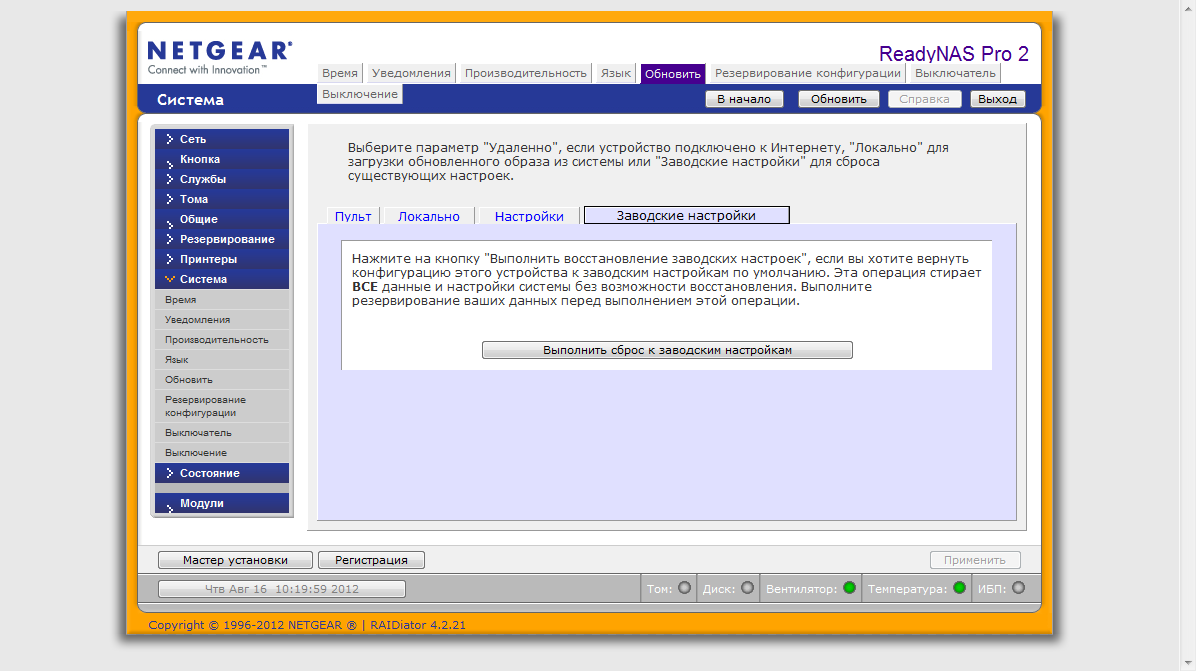Click the Выход button
Viewport: 1196px width, 671px height.
click(x=997, y=99)
